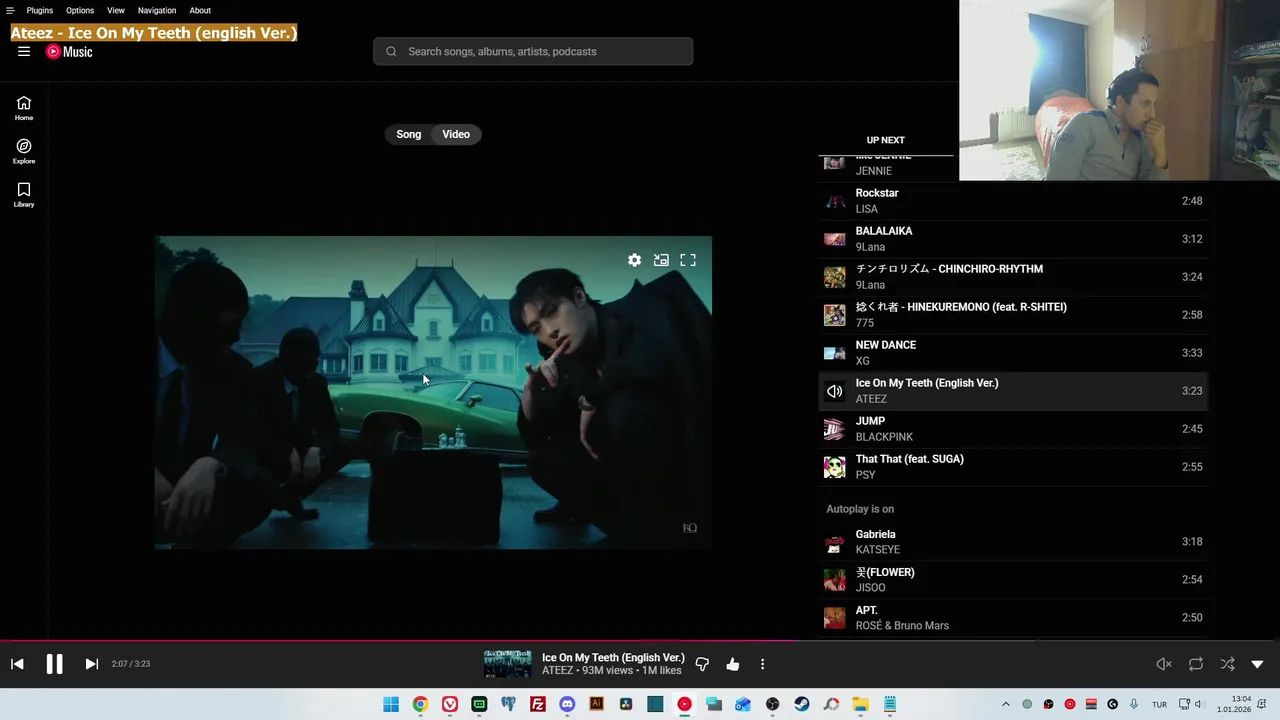Like the current song with thumbs up
This screenshot has width=1280, height=720.
pos(733,664)
